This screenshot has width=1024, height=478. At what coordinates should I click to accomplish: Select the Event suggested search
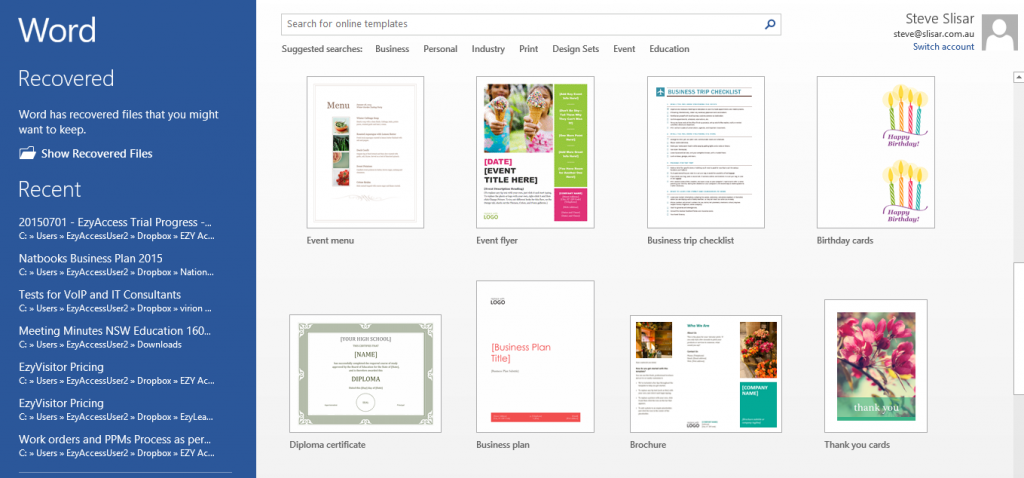624,49
